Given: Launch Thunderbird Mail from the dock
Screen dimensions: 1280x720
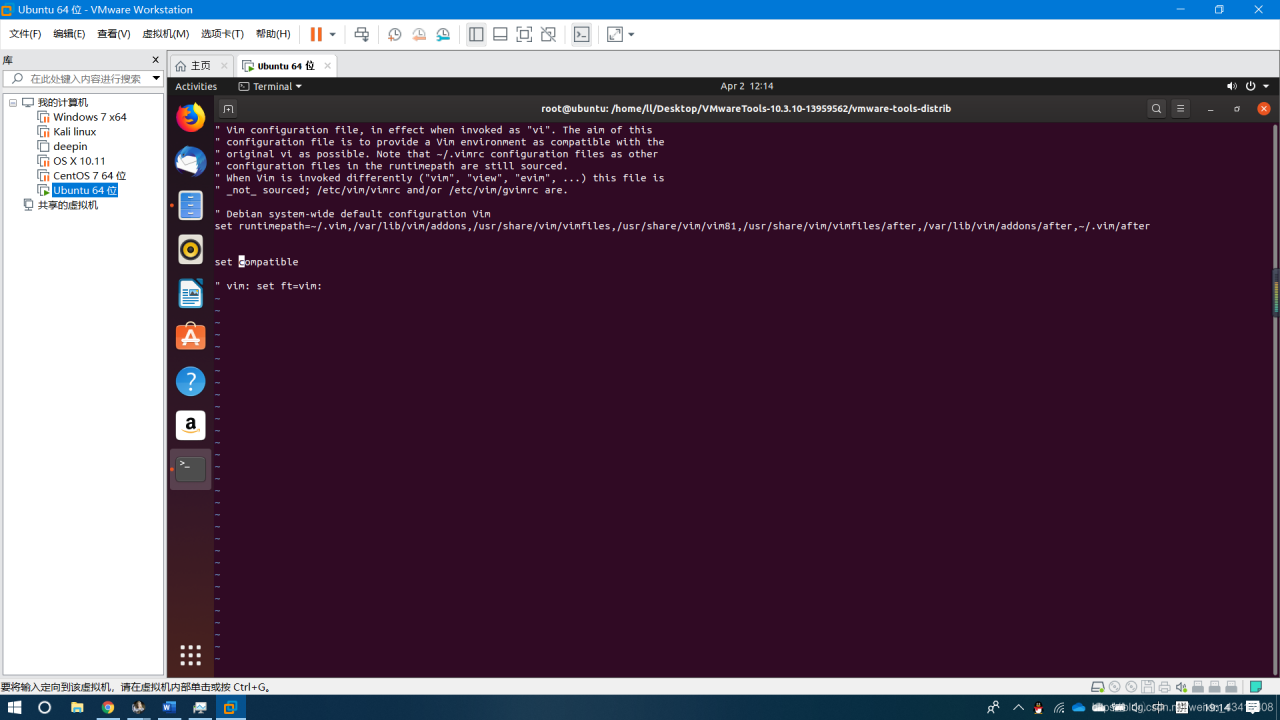Looking at the screenshot, I should pyautogui.click(x=190, y=162).
